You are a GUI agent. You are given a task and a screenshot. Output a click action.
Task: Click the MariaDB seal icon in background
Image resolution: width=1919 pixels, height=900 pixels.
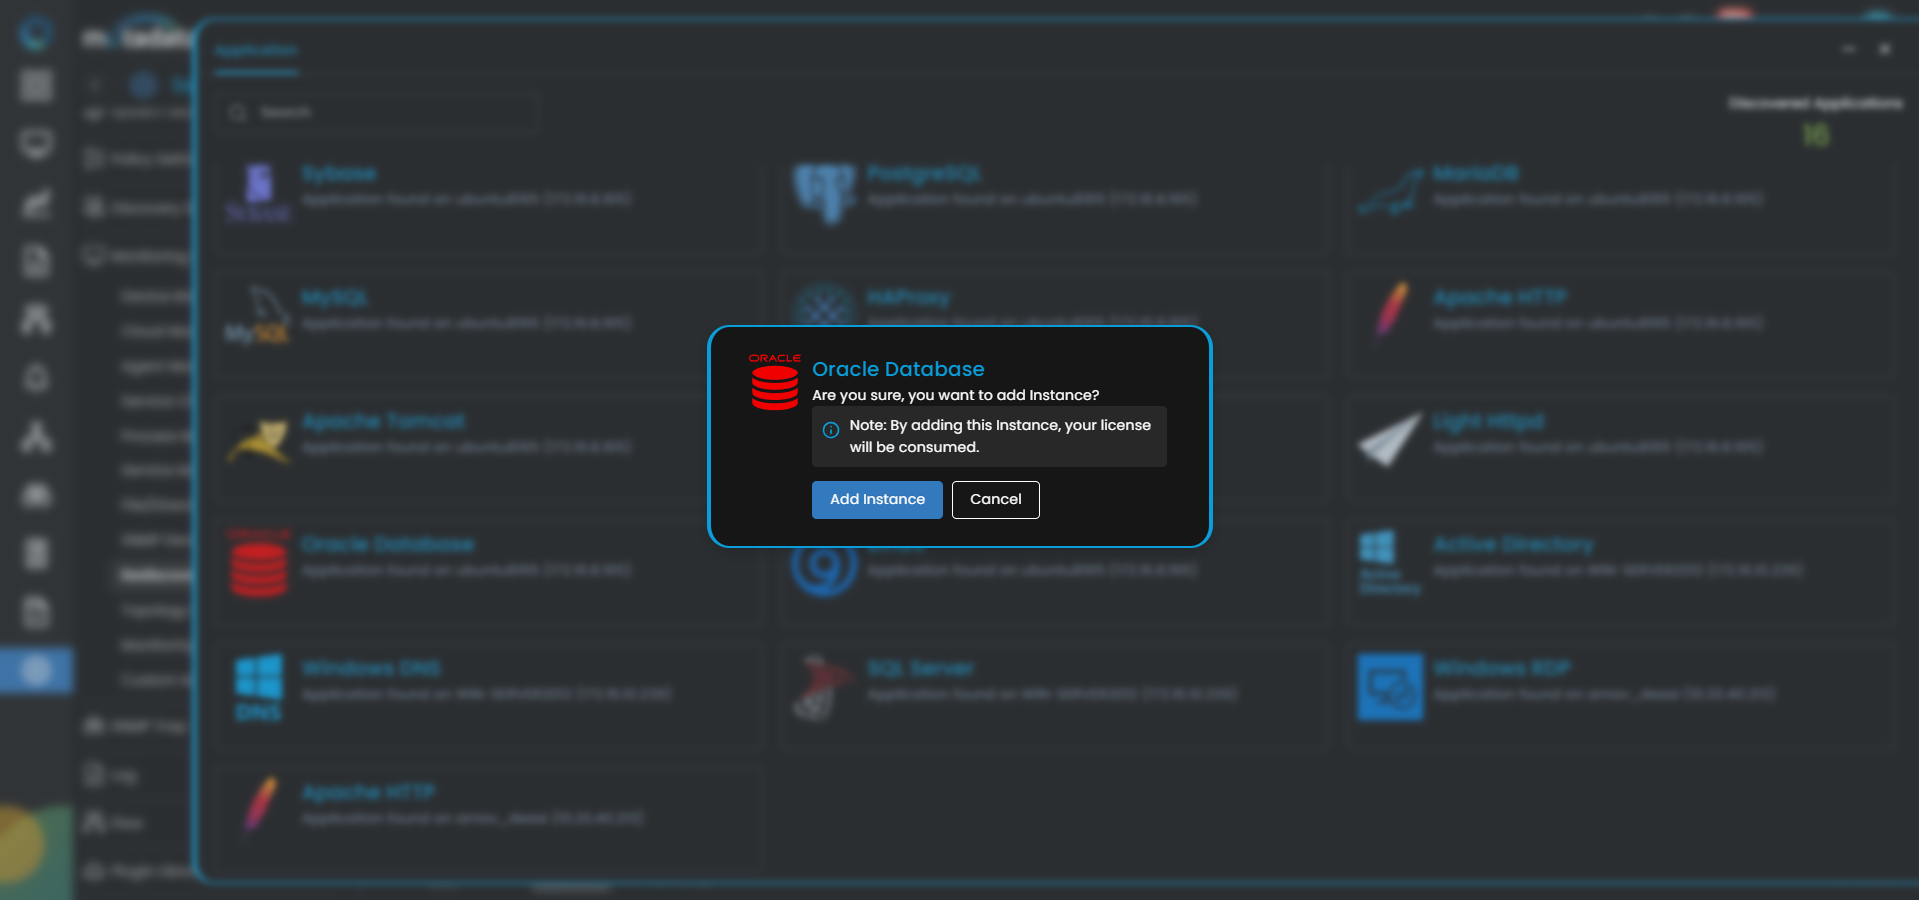1390,193
